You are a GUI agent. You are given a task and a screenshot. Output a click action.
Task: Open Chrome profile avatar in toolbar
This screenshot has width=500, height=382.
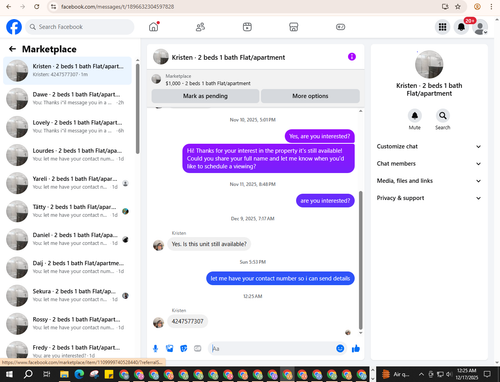pyautogui.click(x=477, y=6)
